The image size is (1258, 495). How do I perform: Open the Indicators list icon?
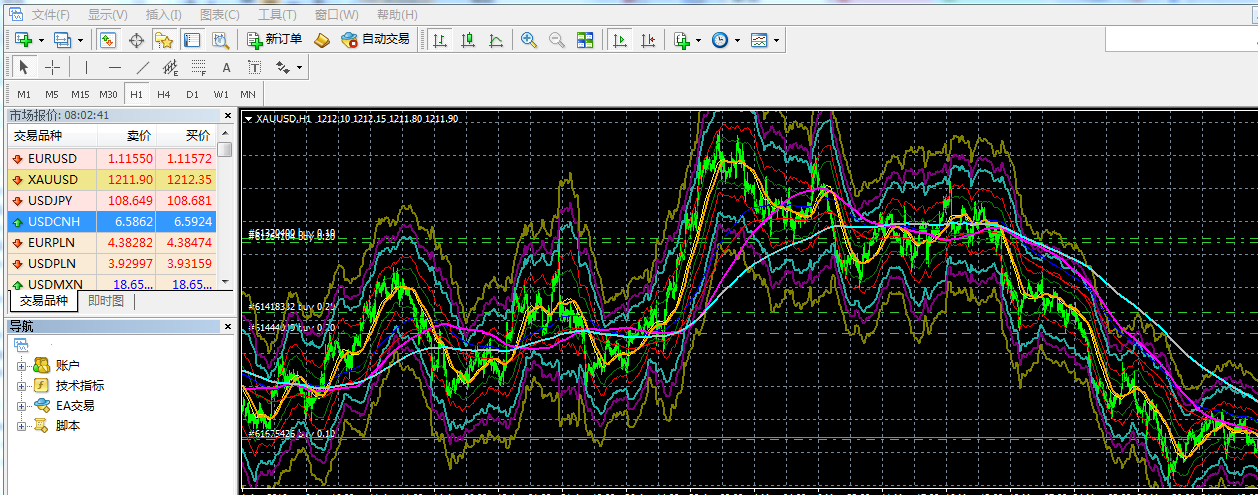(682, 40)
